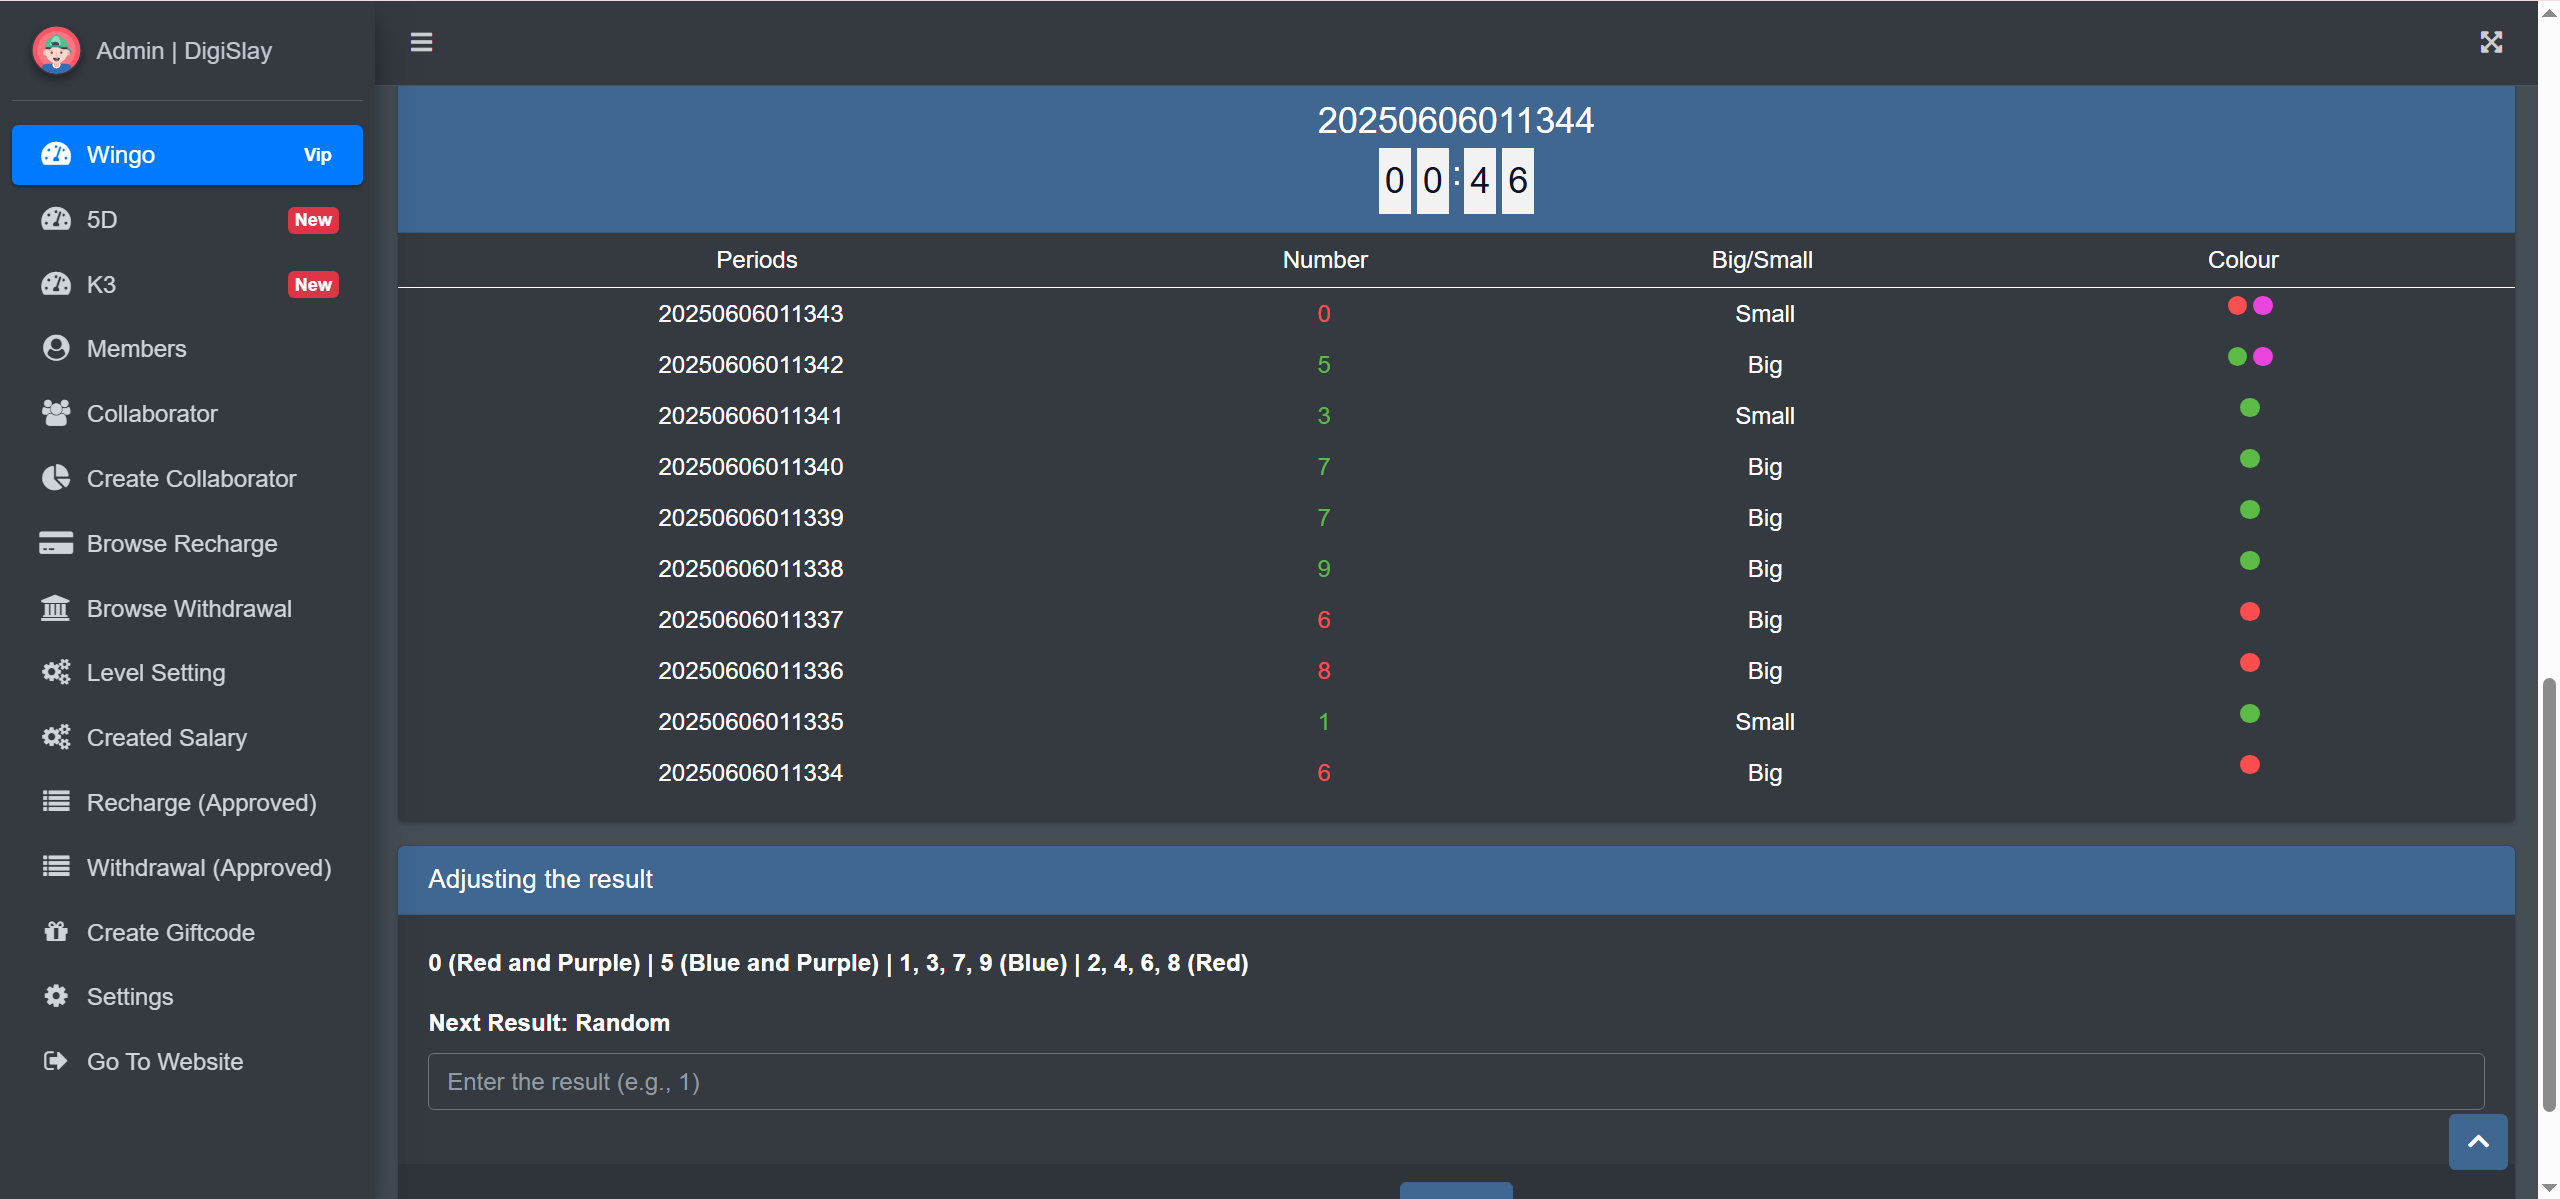
Task: Go to Collaborator page
Action: coord(152,414)
